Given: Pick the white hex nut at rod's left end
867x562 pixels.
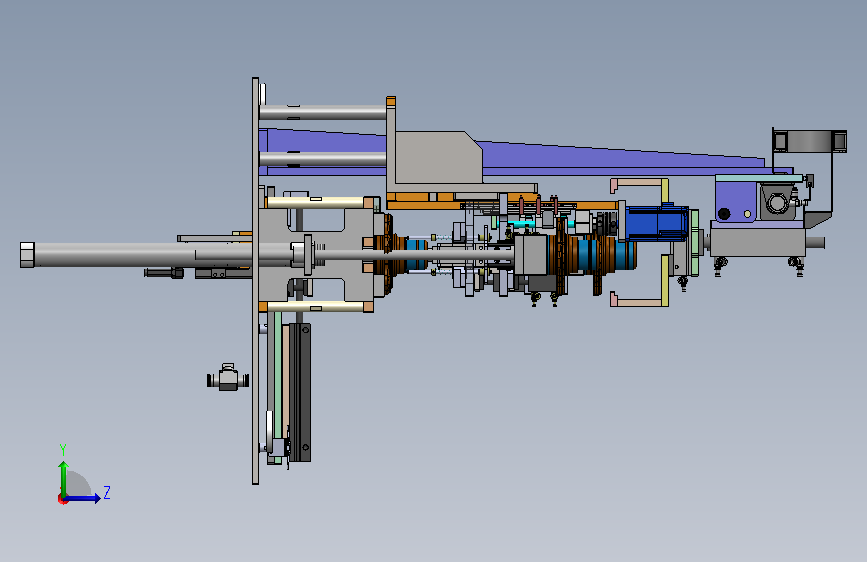Looking at the screenshot, I should tap(27, 255).
